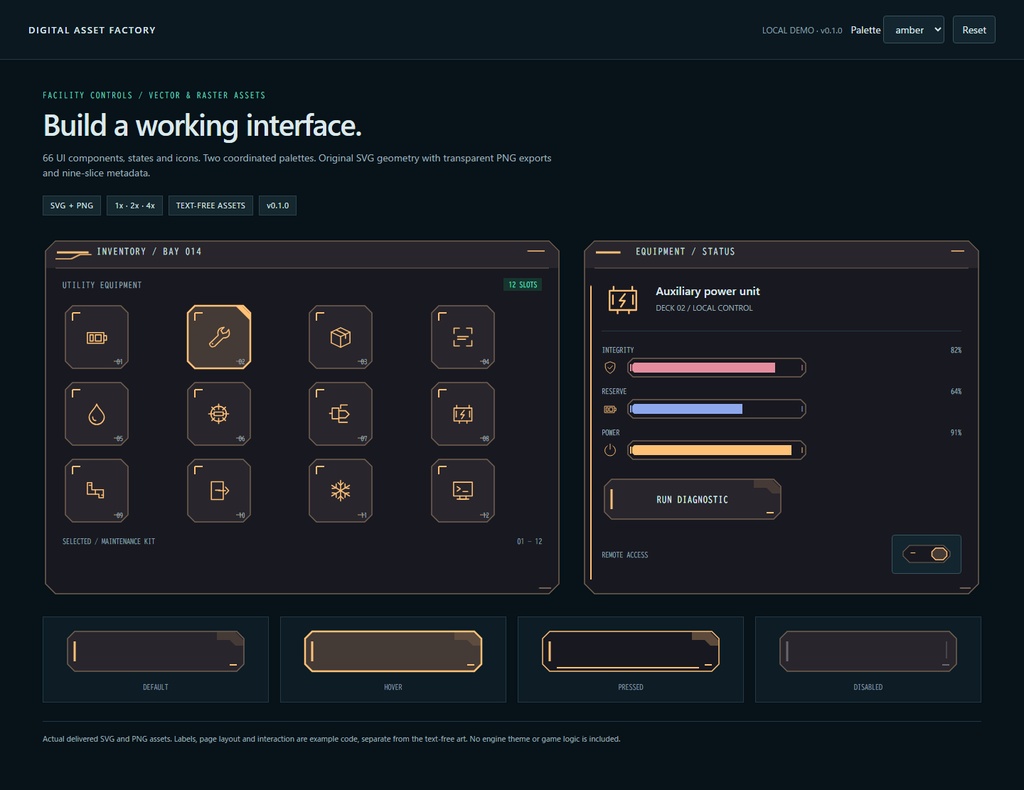Select the terminal monitor slot 12

coord(463,491)
